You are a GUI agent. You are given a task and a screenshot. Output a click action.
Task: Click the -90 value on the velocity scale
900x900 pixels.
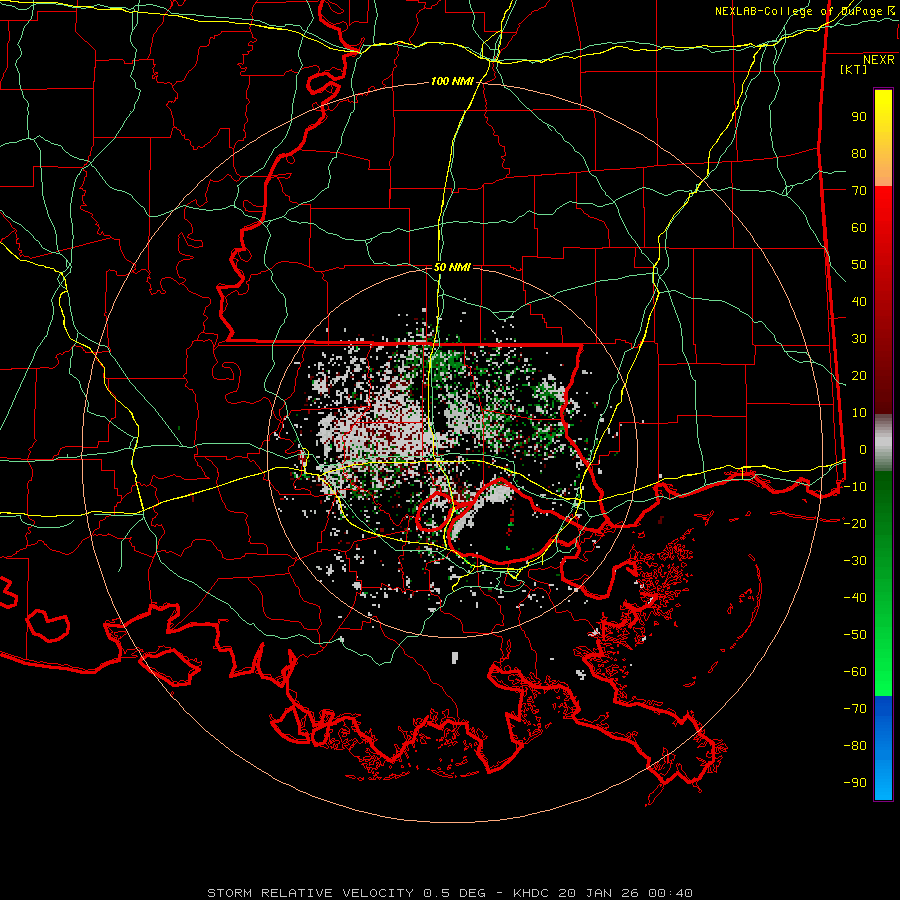click(x=855, y=782)
